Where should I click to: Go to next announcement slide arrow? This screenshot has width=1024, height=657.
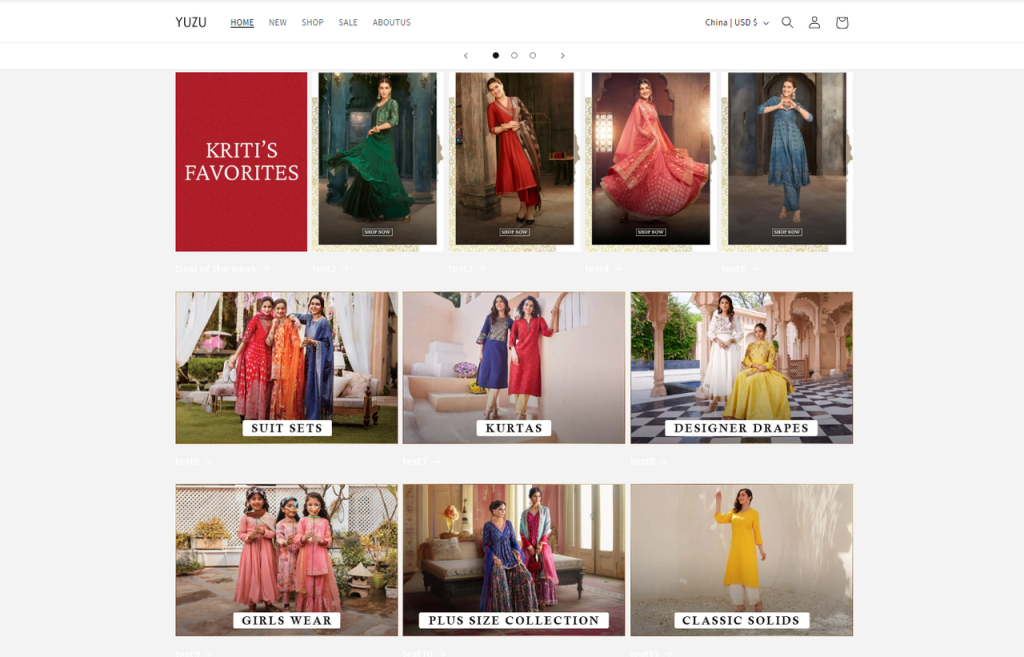coord(562,56)
